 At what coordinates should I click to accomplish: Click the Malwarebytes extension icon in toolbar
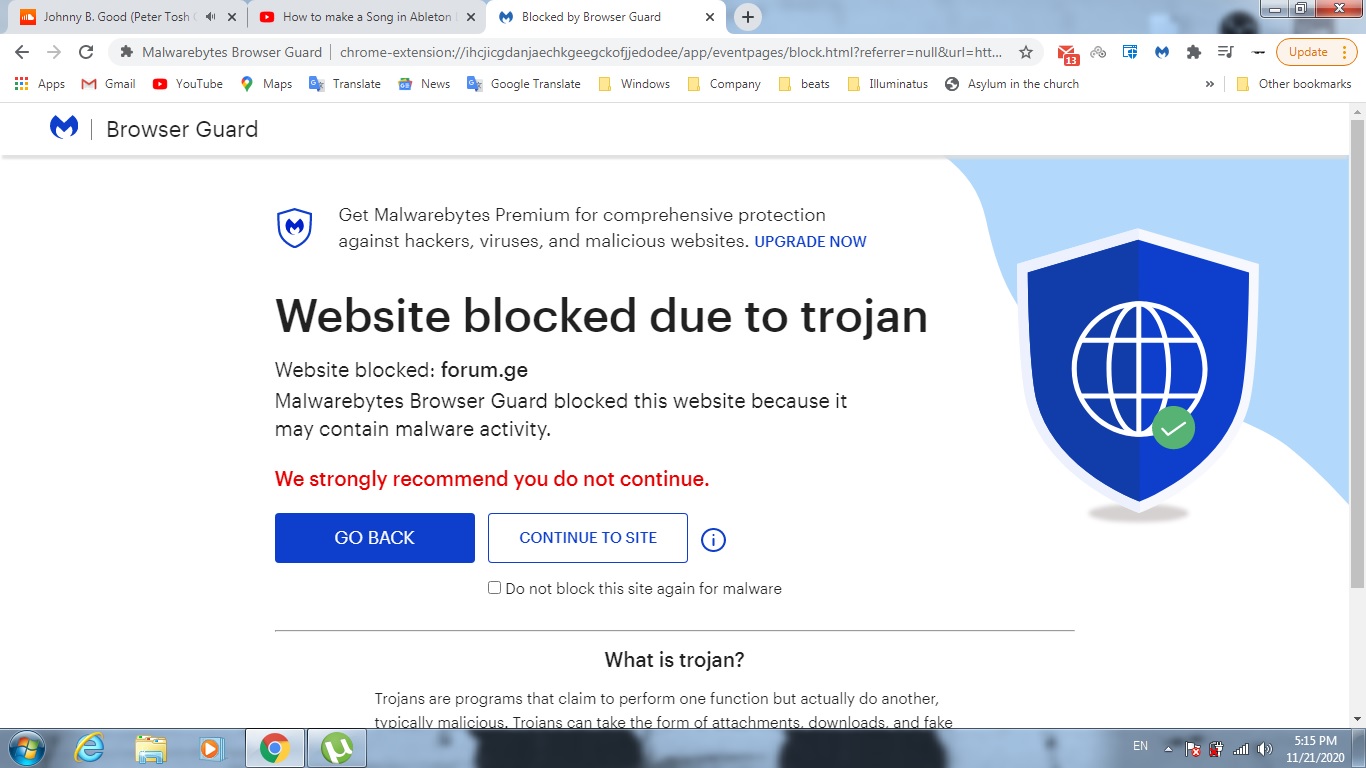click(x=1161, y=52)
